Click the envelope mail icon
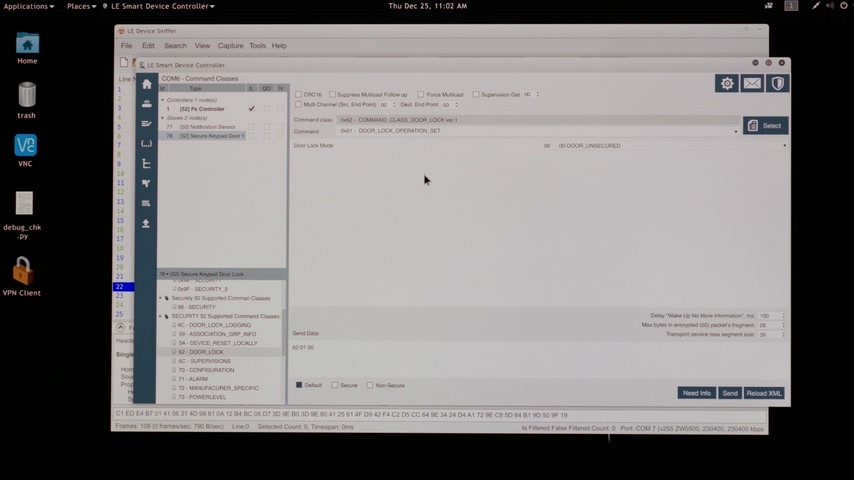The image size is (854, 480). pos(752,84)
